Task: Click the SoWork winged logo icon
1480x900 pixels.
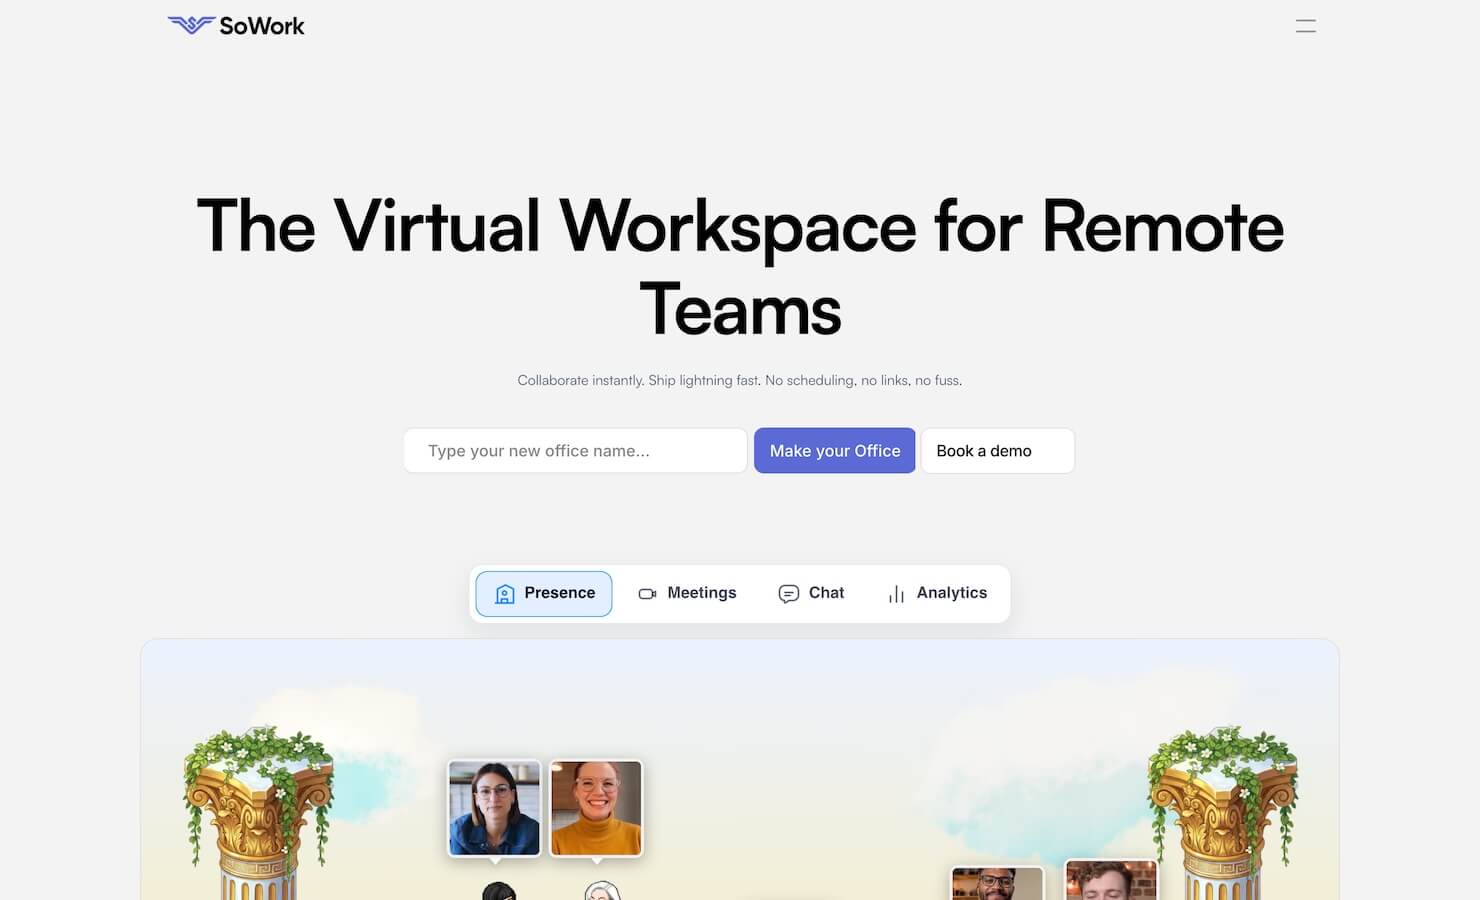Action: click(x=191, y=25)
